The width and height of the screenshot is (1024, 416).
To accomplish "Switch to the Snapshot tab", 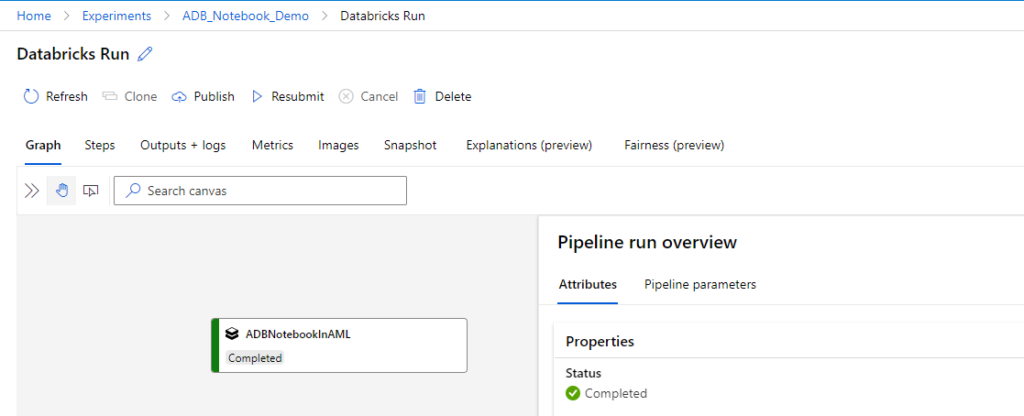I will 410,145.
